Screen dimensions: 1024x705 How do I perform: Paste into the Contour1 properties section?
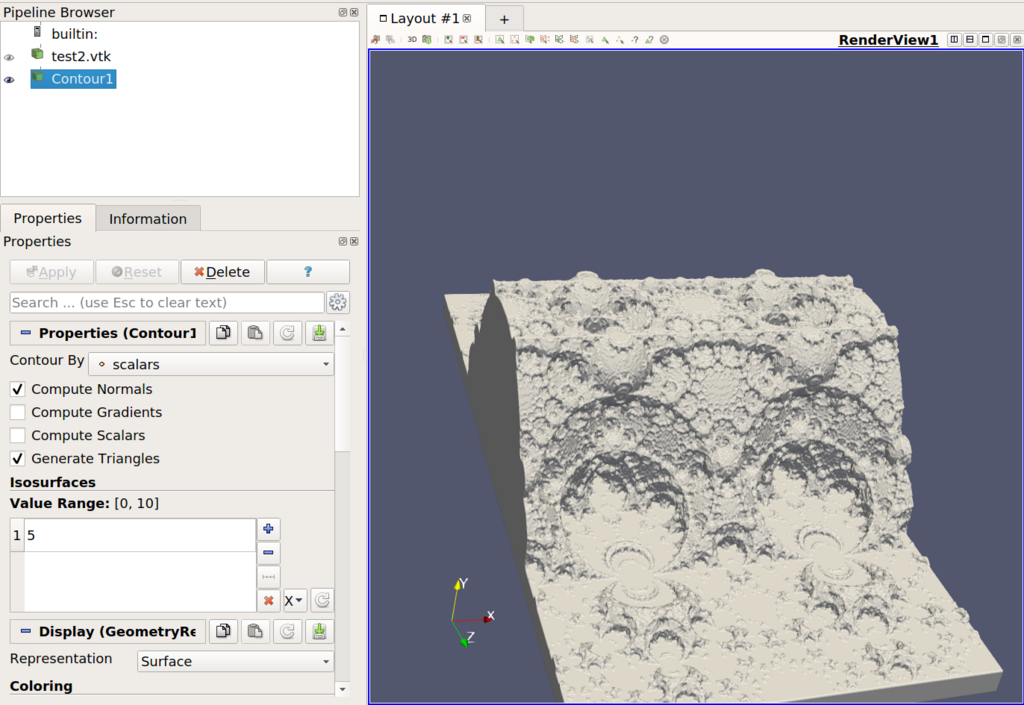[x=255, y=333]
